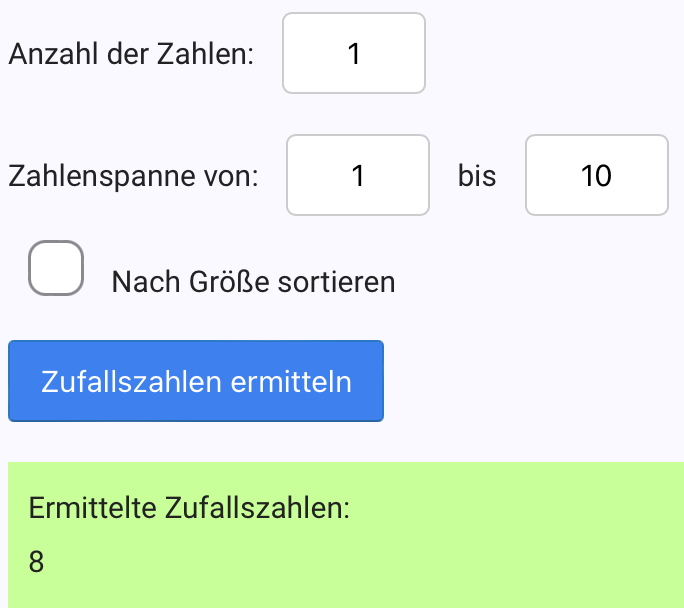Click the 'Zahlenspanne von:' label

click(133, 177)
